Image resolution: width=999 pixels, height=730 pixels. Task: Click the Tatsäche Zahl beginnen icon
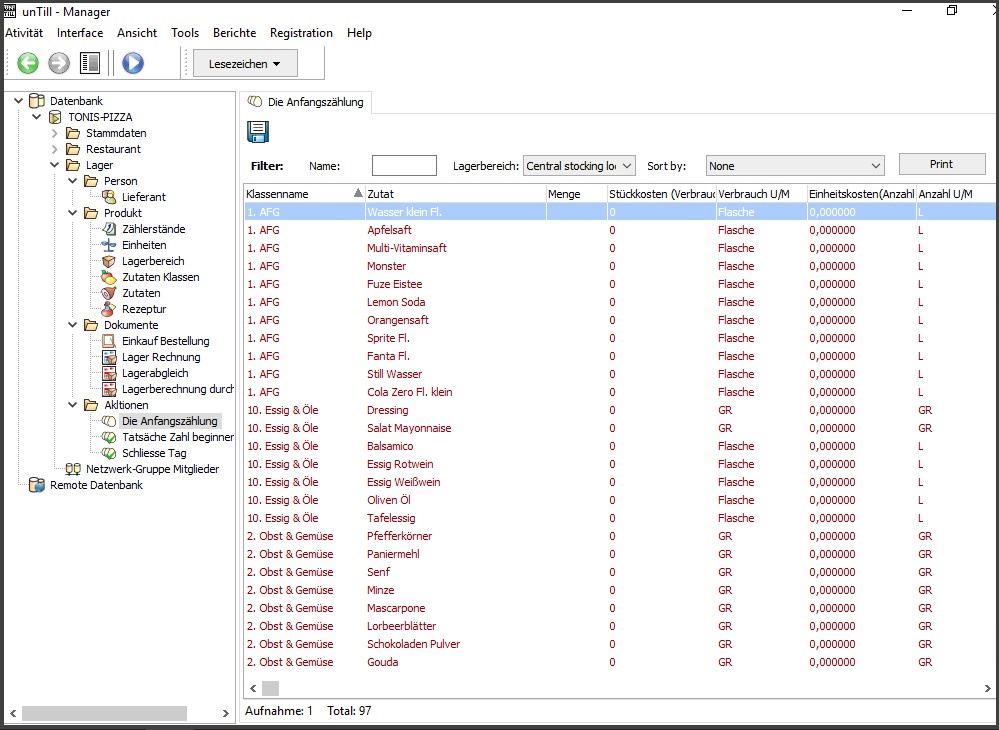(x=110, y=437)
